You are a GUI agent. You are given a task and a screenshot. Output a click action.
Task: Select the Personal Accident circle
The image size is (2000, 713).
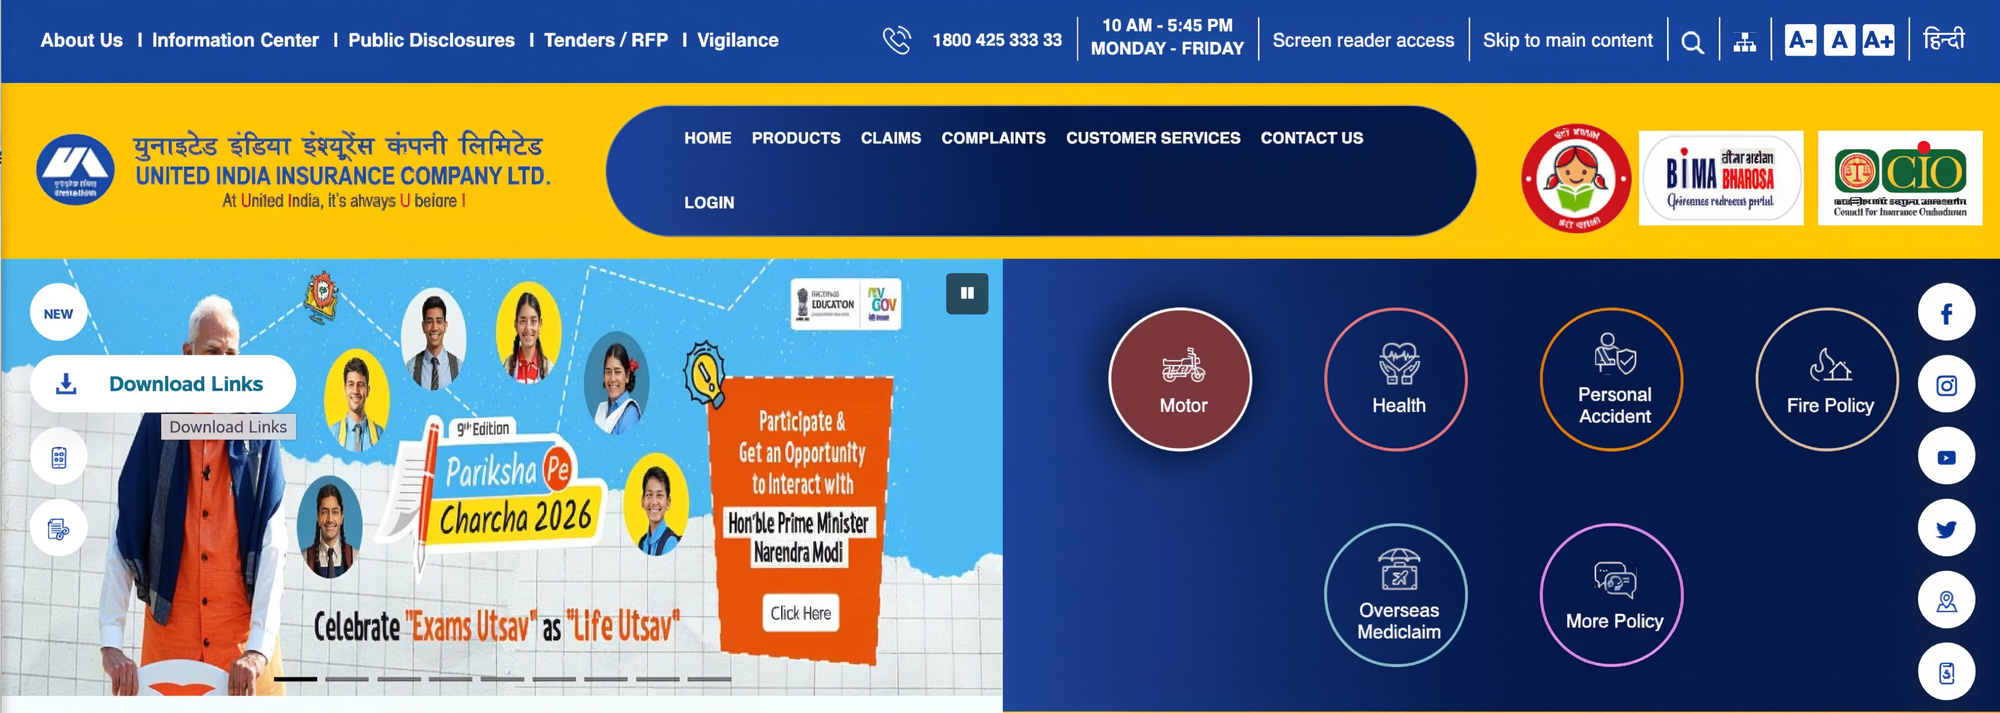[1612, 380]
